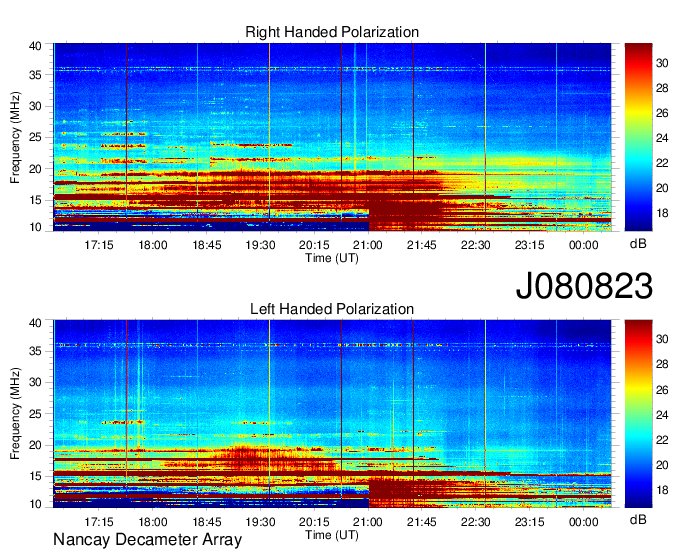This screenshot has height=552, width=680.
Task: Click the 18:00 tick label on bottom plot
Action: pyautogui.click(x=153, y=522)
